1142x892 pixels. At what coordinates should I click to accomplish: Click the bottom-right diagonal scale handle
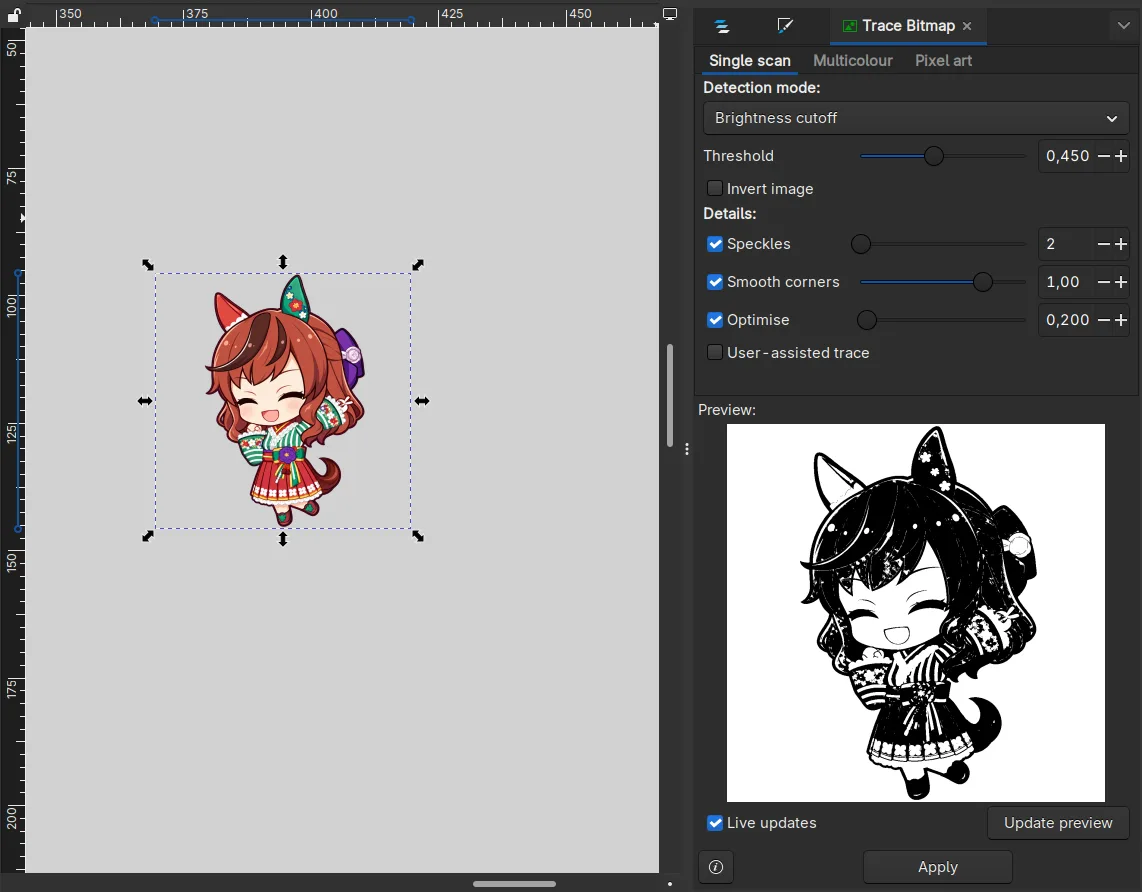[x=418, y=536]
